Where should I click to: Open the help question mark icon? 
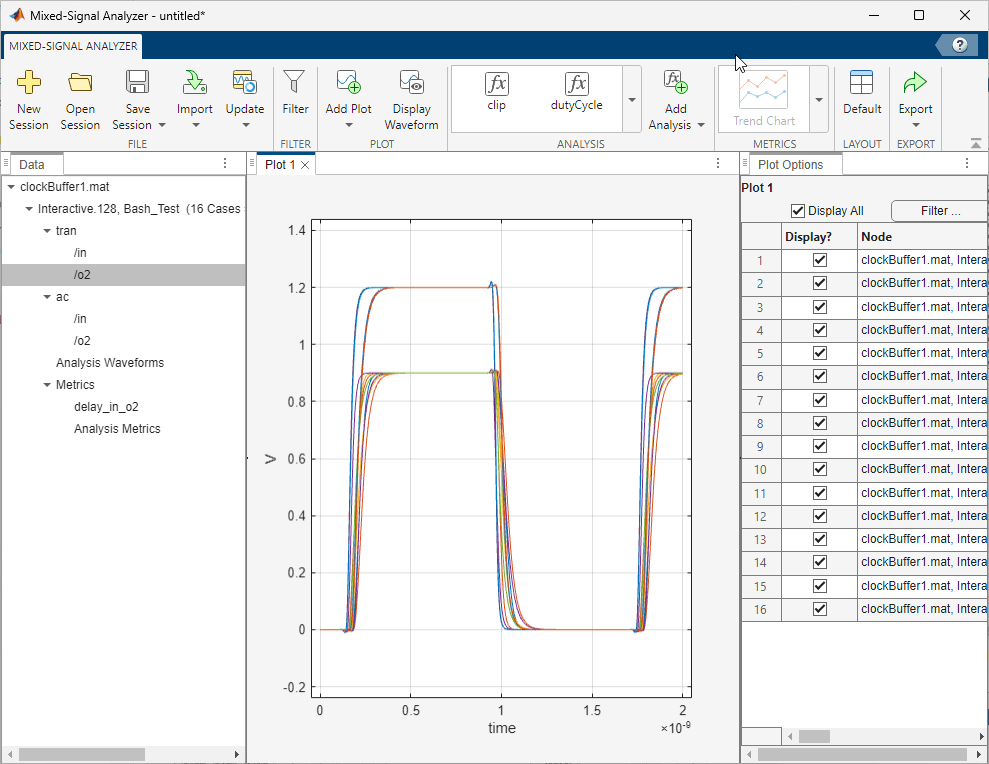tap(959, 45)
